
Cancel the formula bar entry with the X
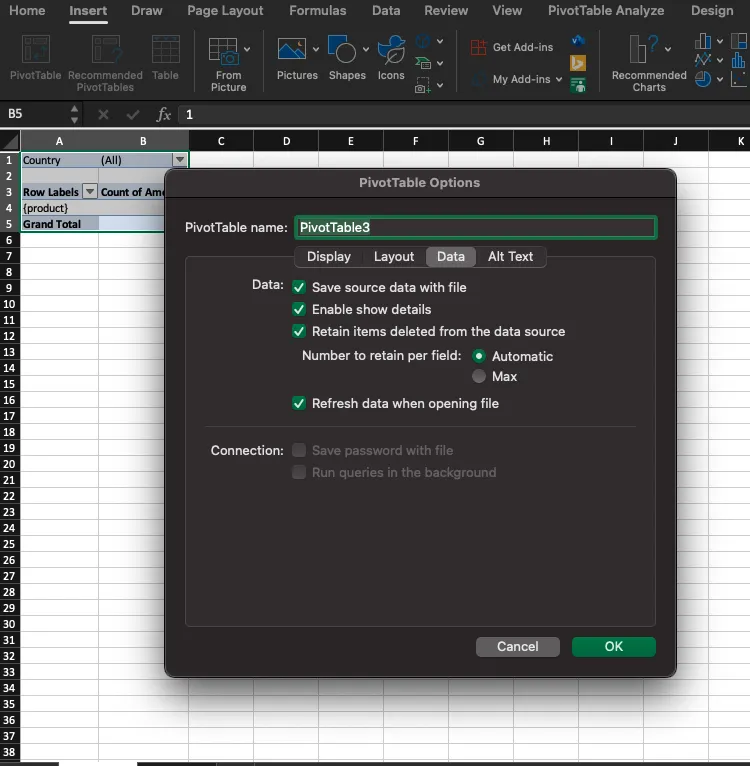point(103,115)
